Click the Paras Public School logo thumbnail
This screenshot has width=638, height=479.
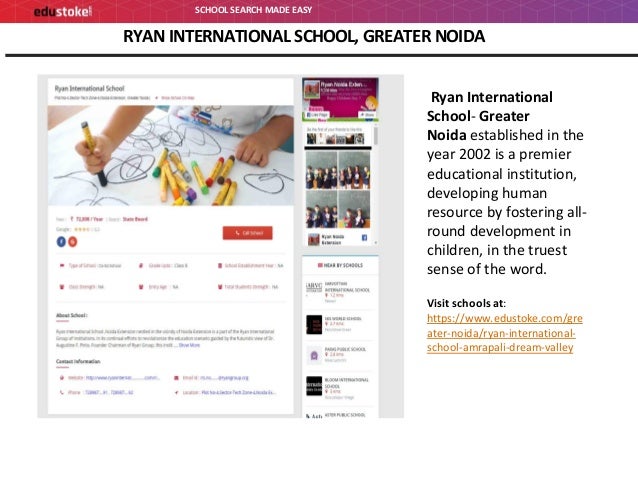coord(314,355)
